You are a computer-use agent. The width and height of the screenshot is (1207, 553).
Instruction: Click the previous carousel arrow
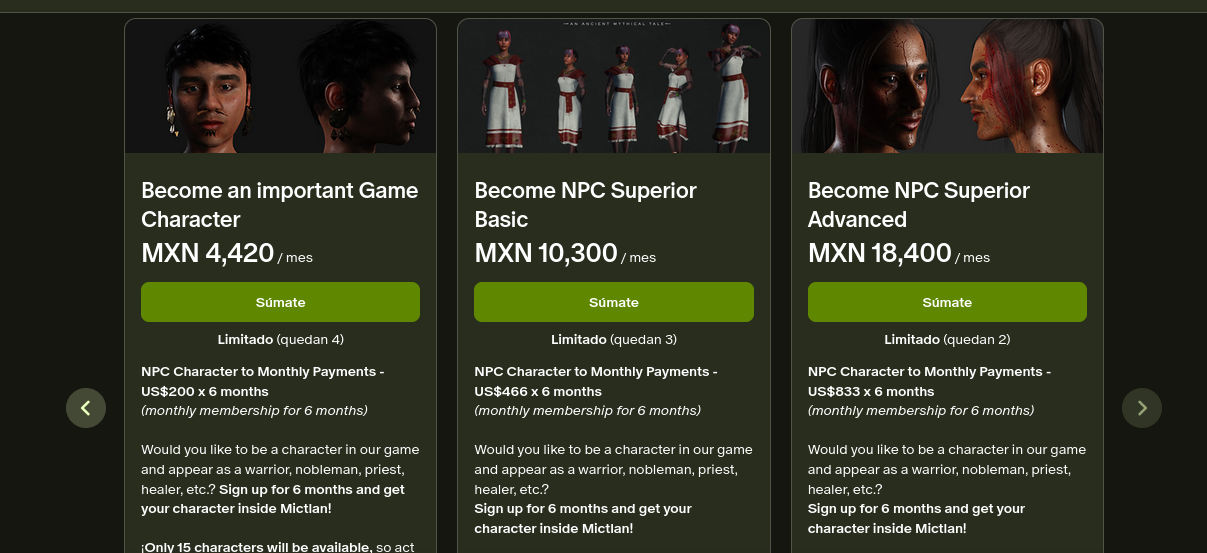point(86,408)
